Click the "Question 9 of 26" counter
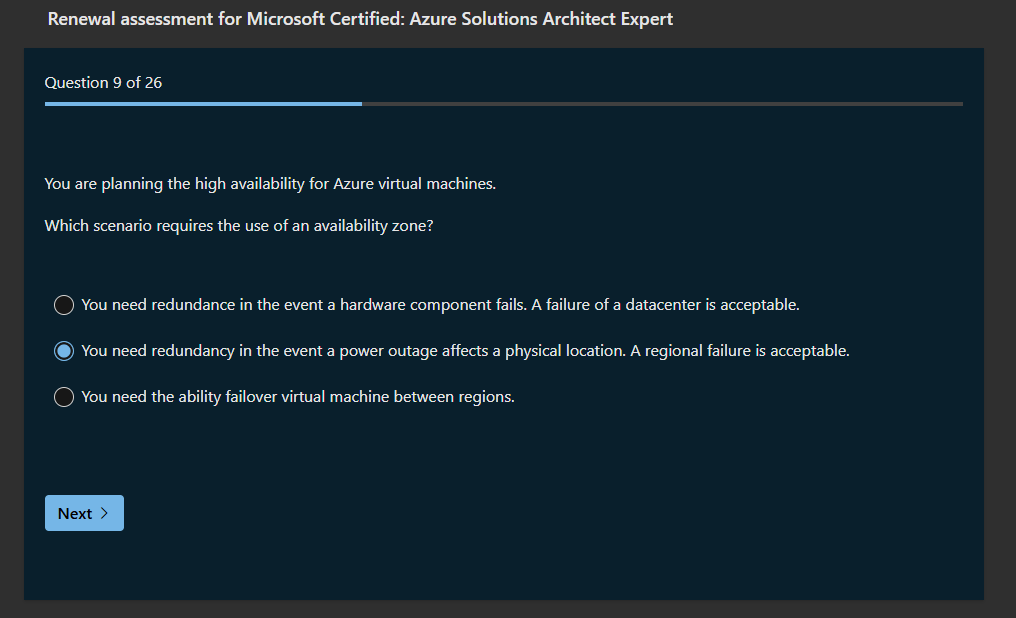Screen dimensions: 1016x618 pyautogui.click(x=103, y=82)
